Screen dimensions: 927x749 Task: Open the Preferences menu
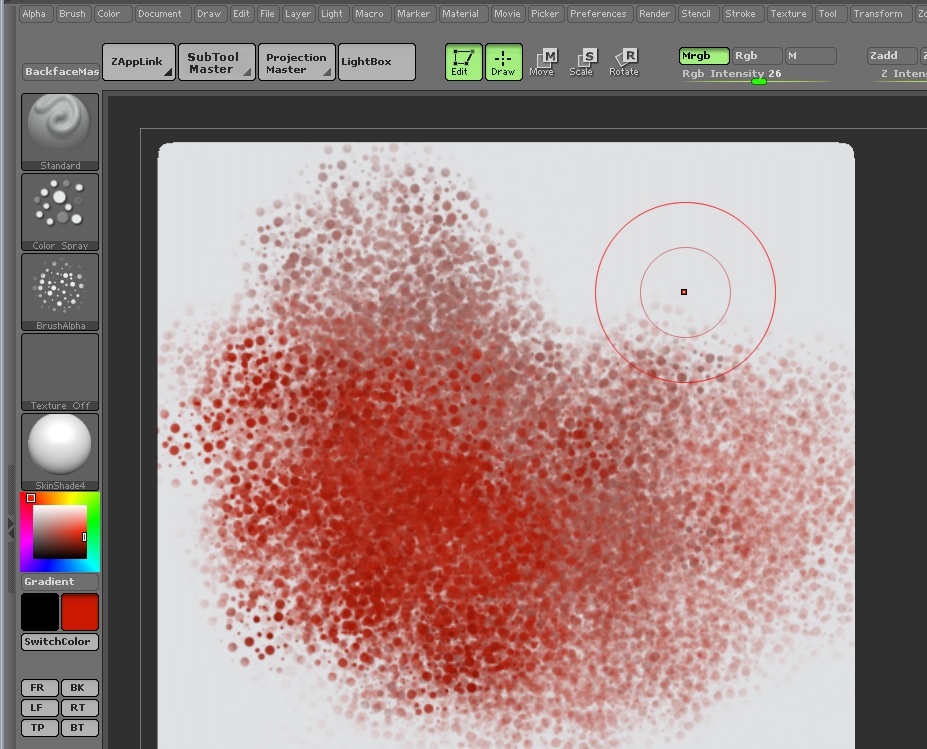[598, 14]
